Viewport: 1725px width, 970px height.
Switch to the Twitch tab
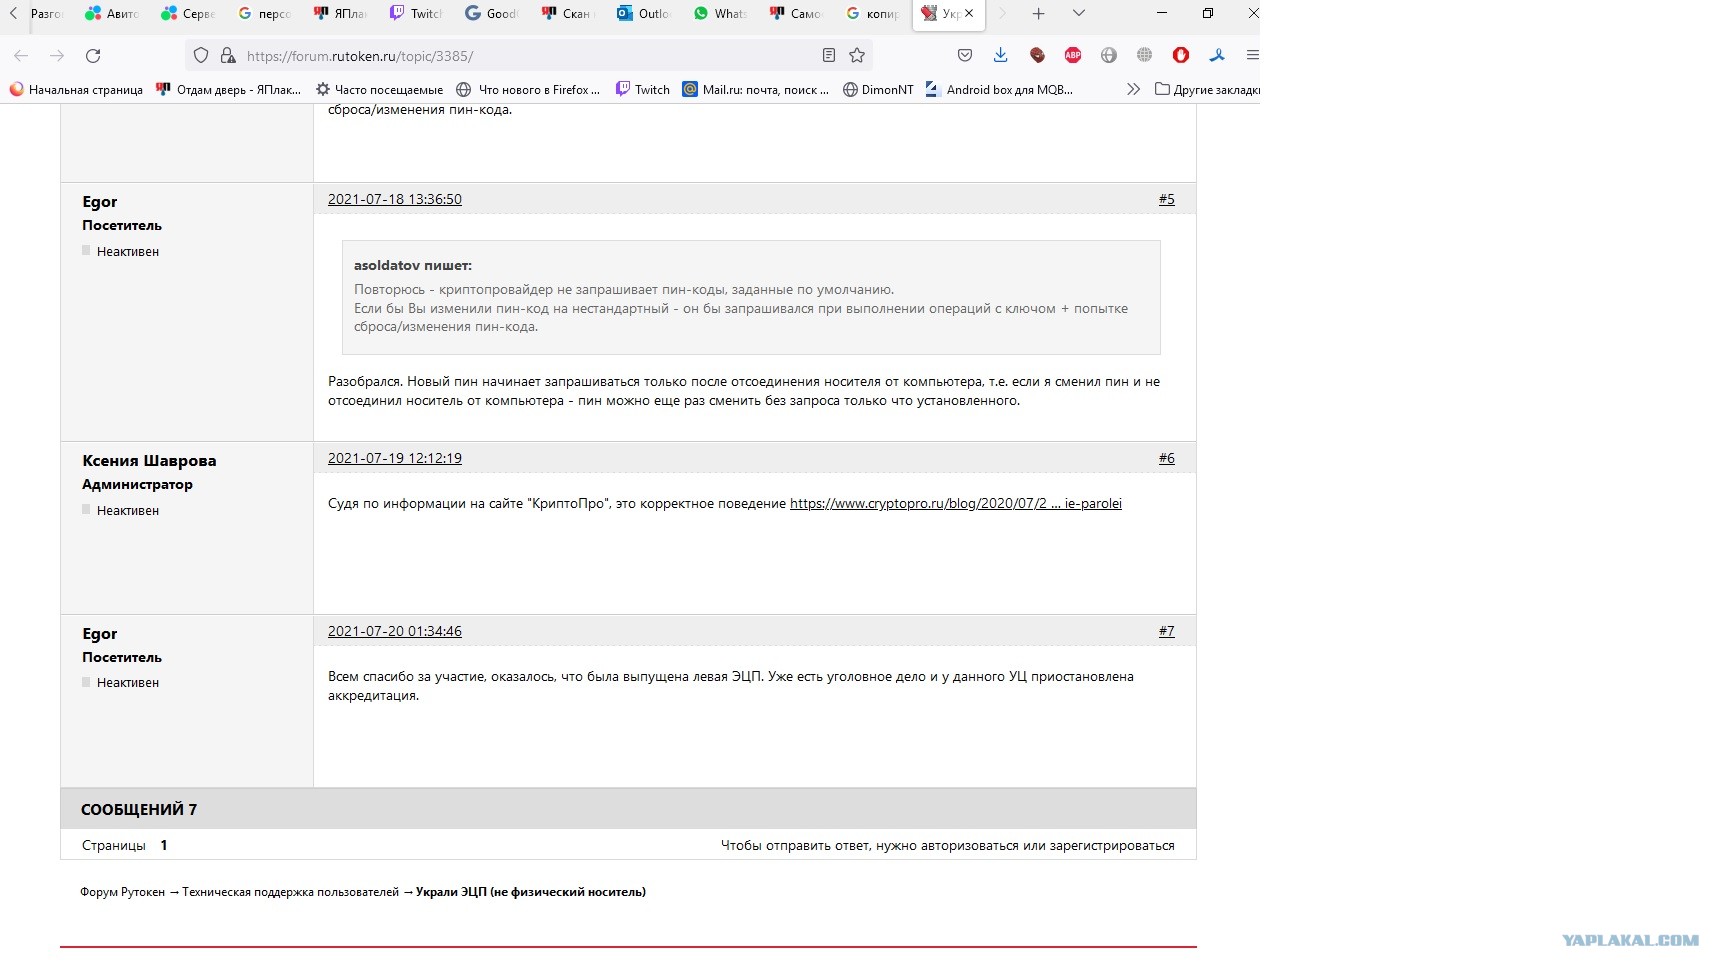(417, 14)
